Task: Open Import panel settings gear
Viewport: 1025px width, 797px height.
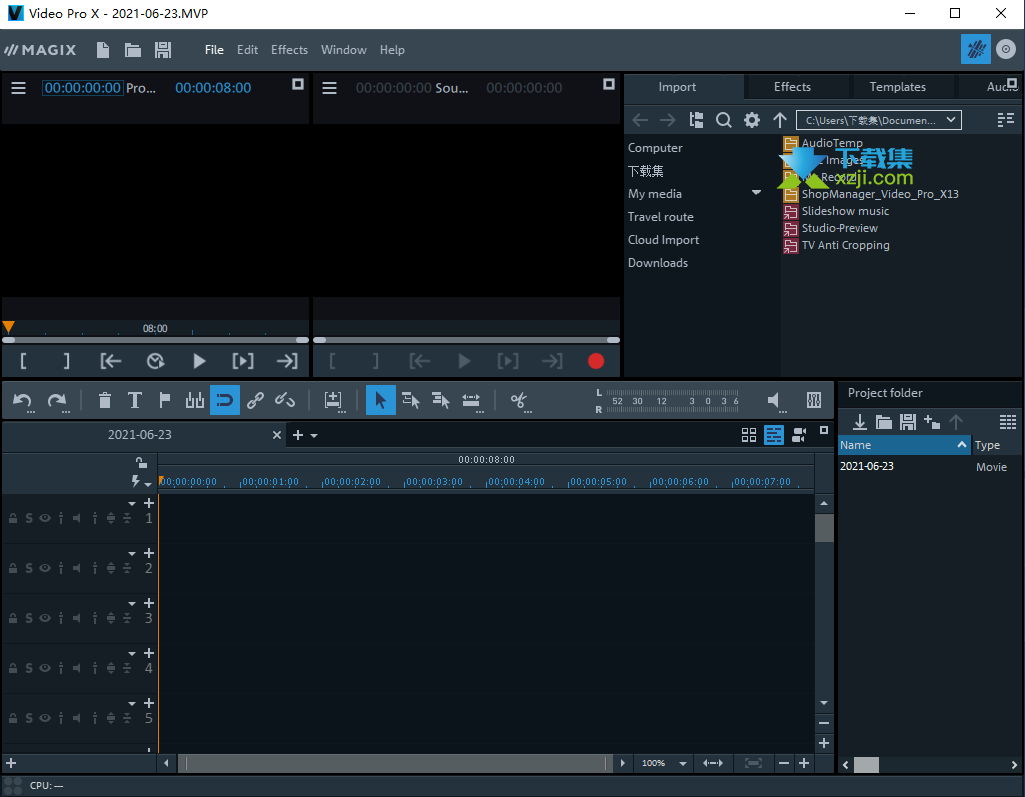Action: [x=752, y=120]
